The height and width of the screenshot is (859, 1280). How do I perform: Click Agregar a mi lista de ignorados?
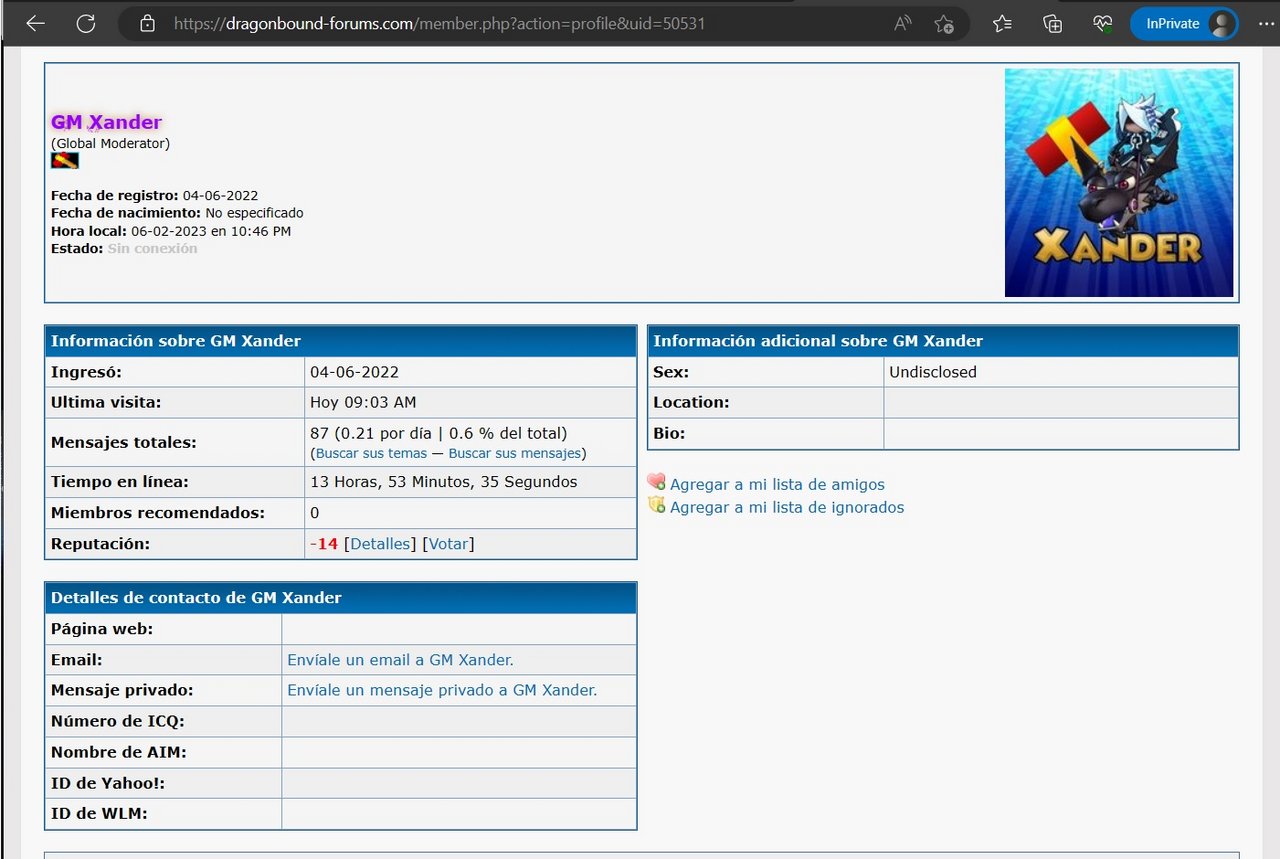tap(787, 507)
